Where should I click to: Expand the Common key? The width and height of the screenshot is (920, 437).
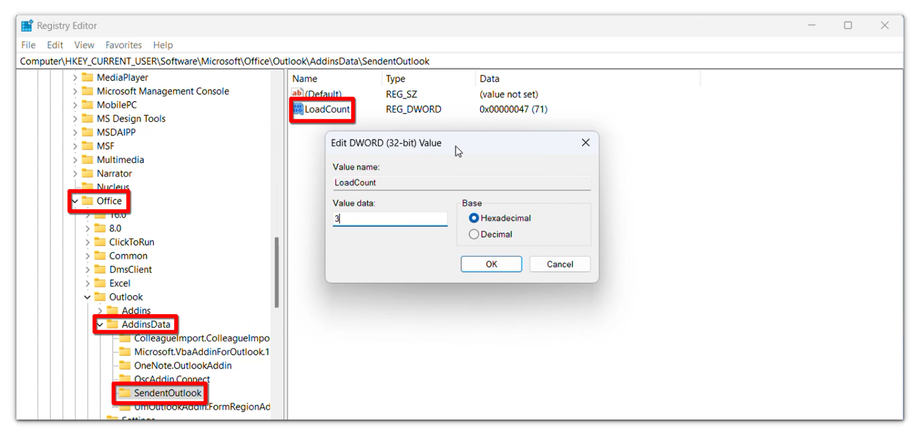[x=87, y=256]
